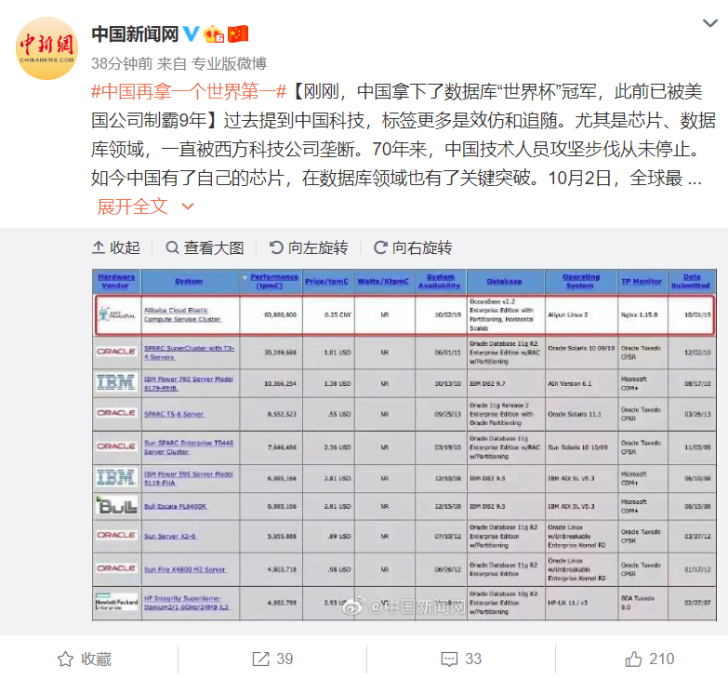Expand full post with 展开全文
The height and width of the screenshot is (678, 728).
coord(145,207)
